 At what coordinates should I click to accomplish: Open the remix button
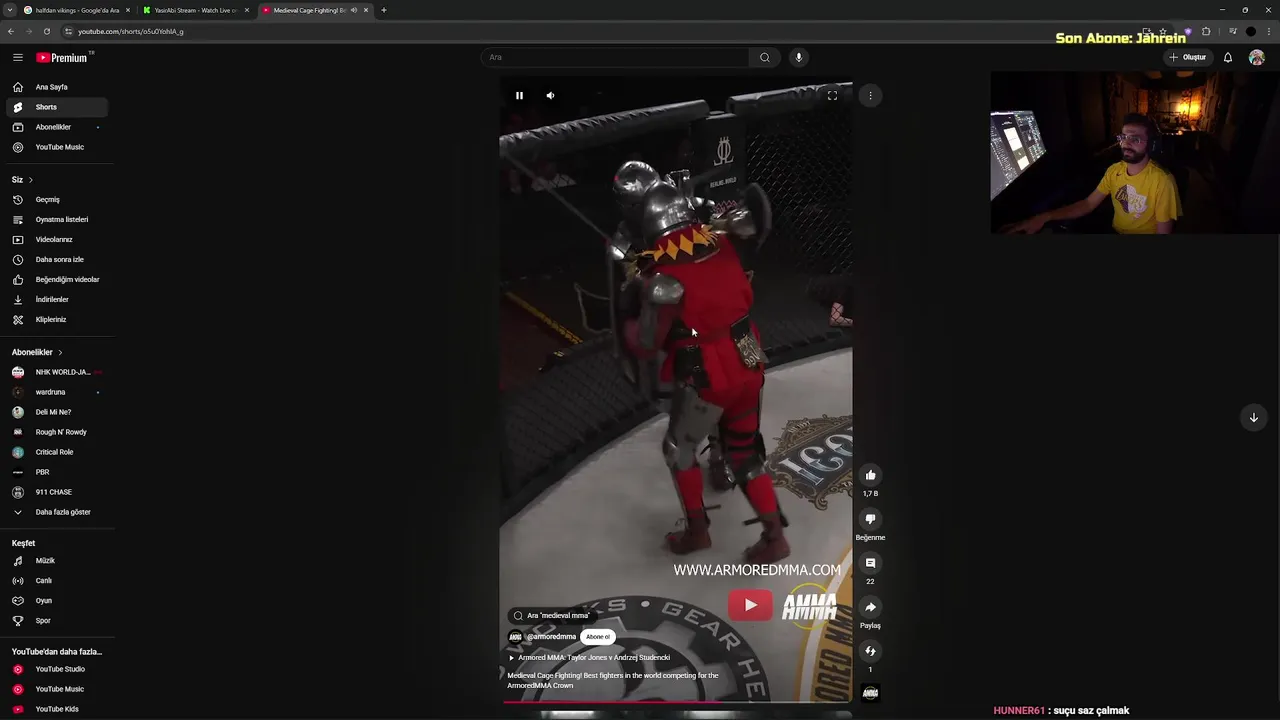tap(870, 651)
